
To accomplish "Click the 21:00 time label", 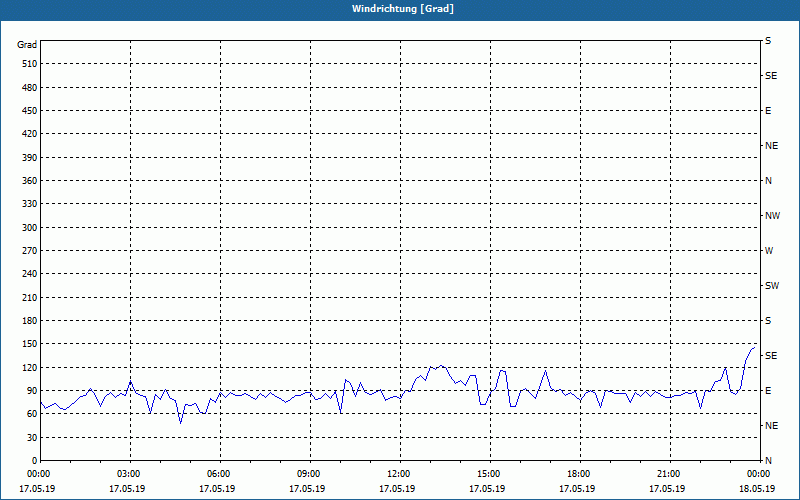I will [669, 474].
